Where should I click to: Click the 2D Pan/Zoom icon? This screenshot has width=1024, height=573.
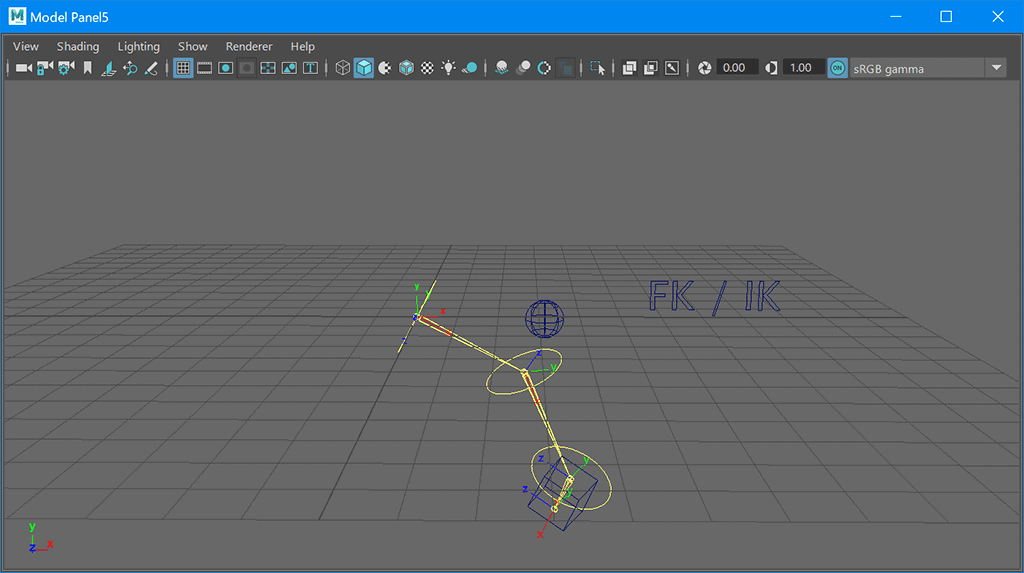[130, 68]
